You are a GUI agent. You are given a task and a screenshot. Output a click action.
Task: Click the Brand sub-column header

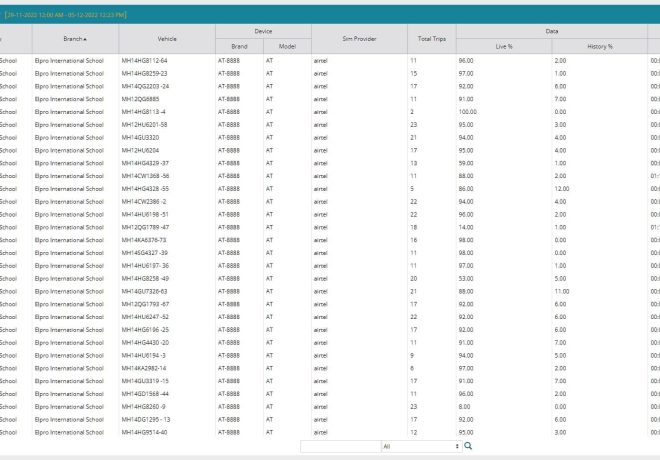238,46
